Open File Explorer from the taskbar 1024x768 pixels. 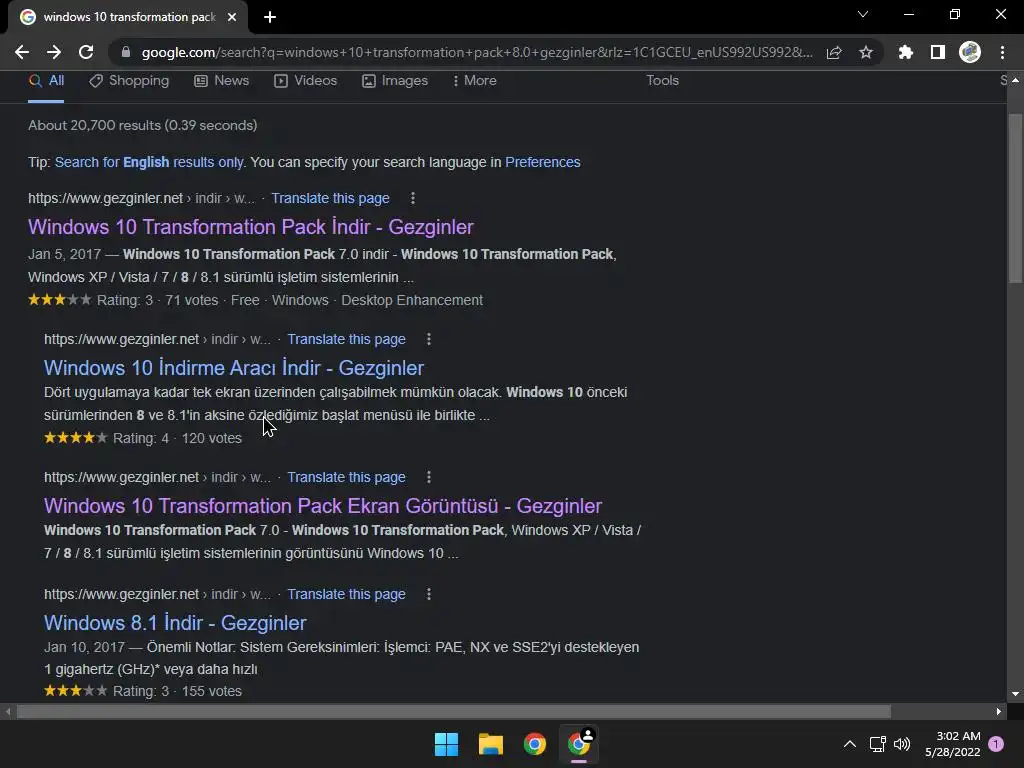click(x=490, y=744)
